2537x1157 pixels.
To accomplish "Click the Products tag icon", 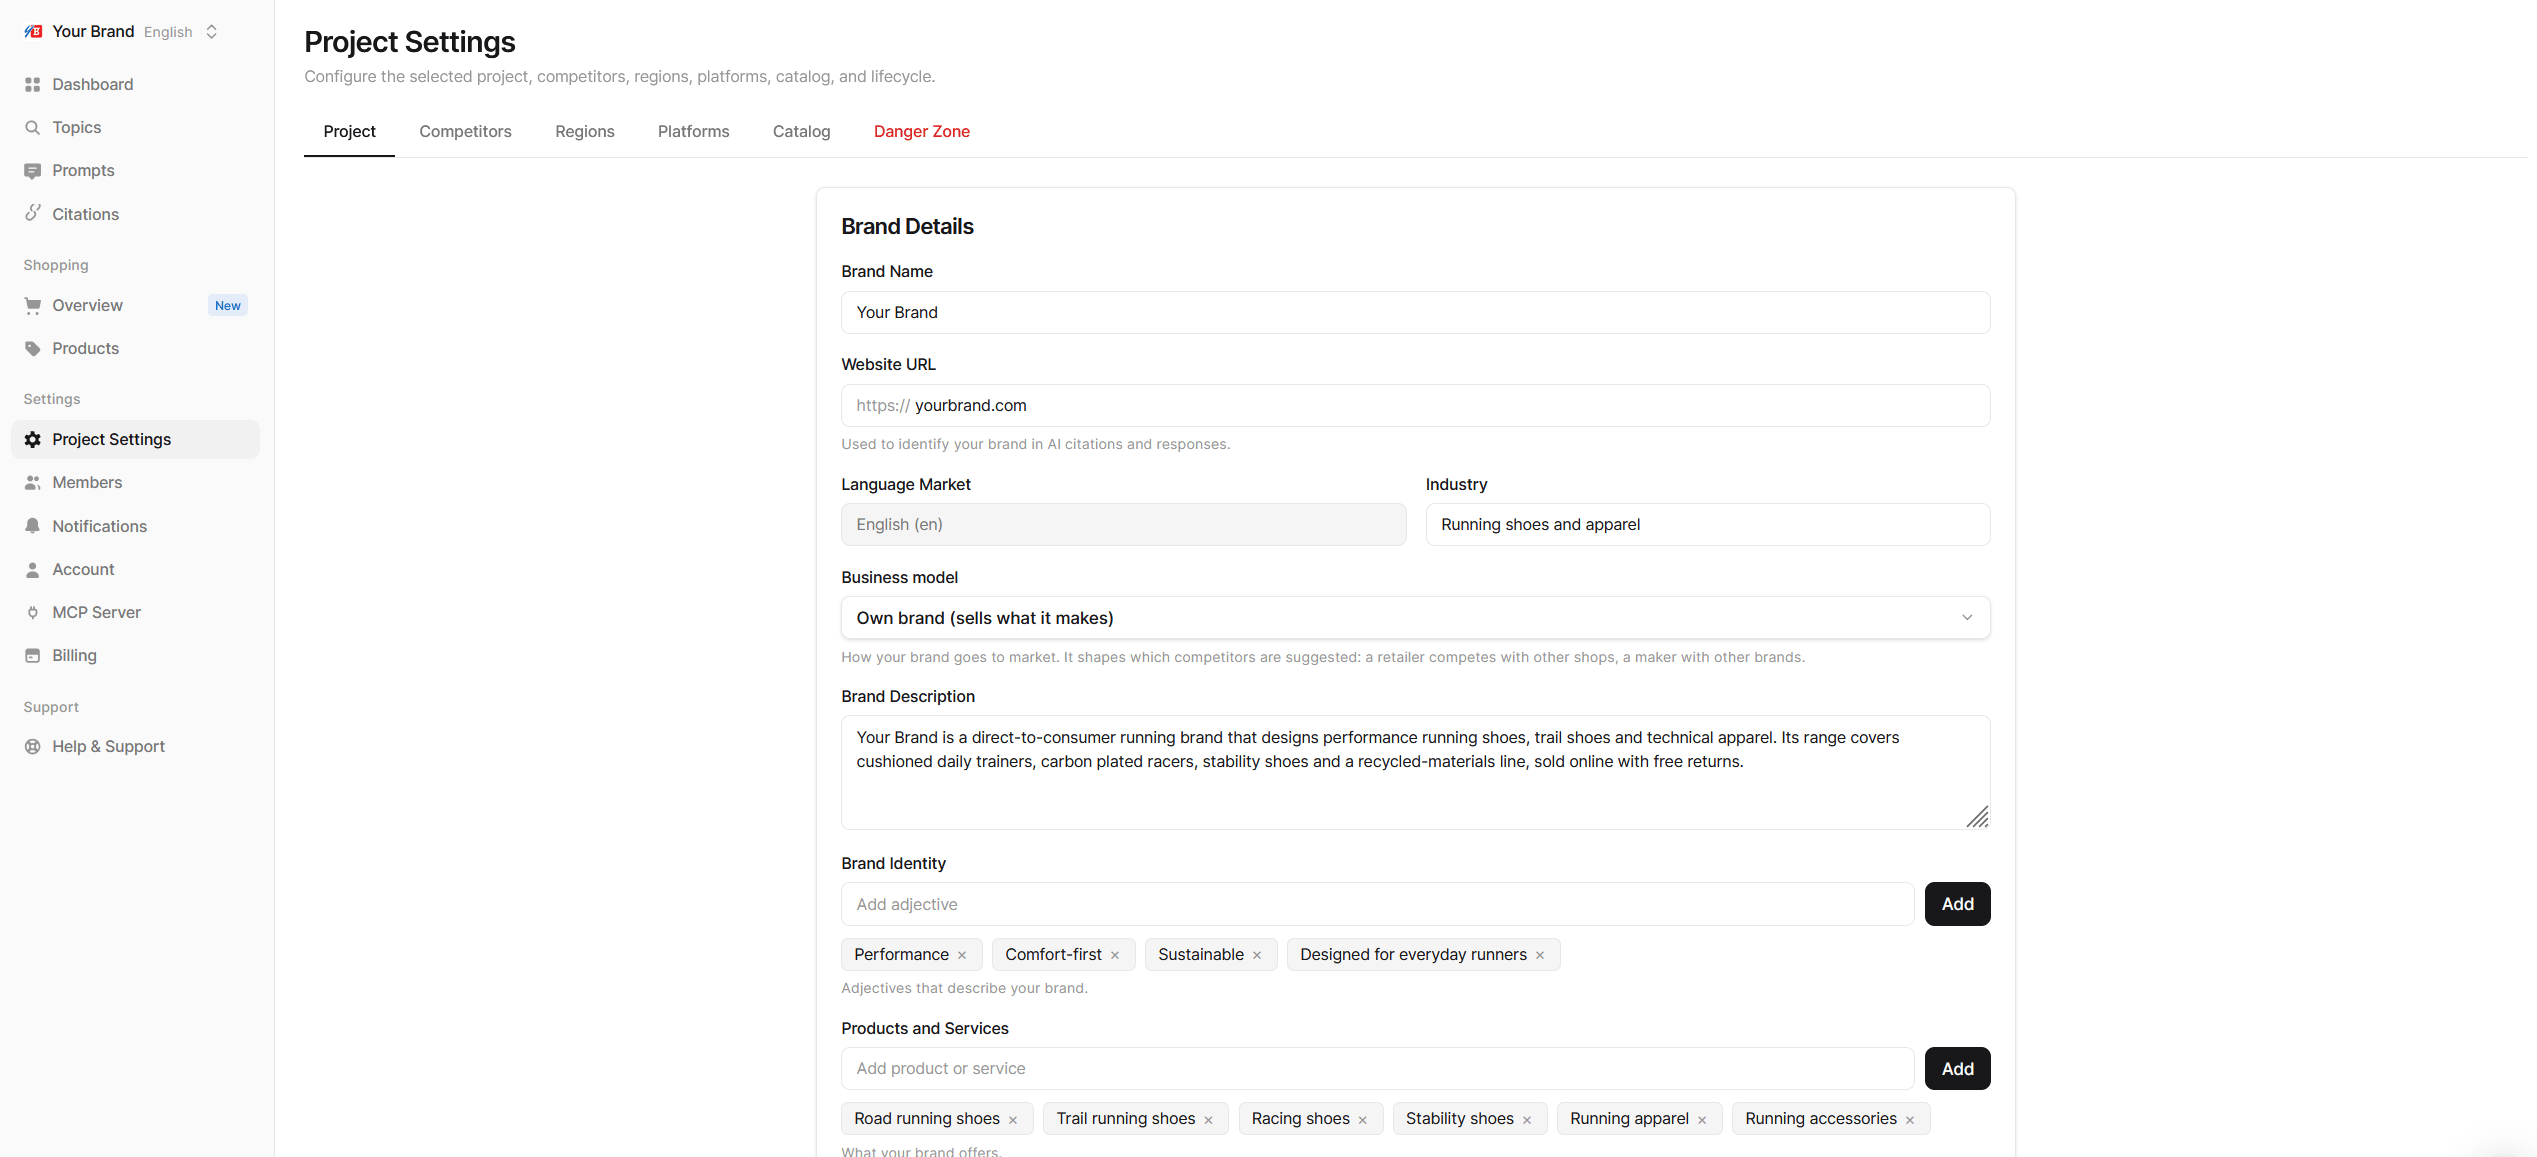I will pyautogui.click(x=32, y=348).
